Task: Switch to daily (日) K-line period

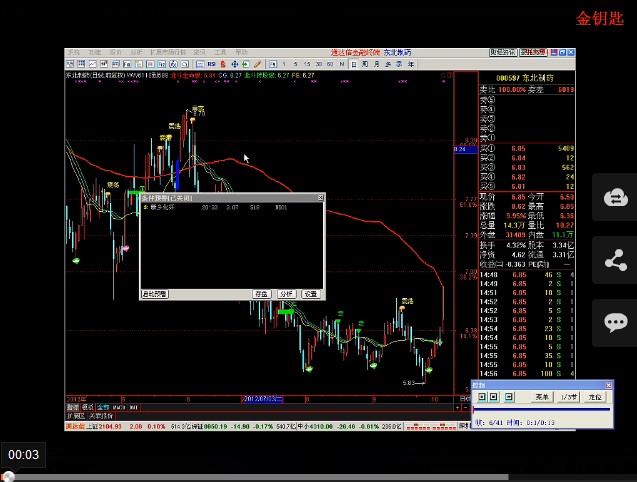Action: tap(354, 64)
